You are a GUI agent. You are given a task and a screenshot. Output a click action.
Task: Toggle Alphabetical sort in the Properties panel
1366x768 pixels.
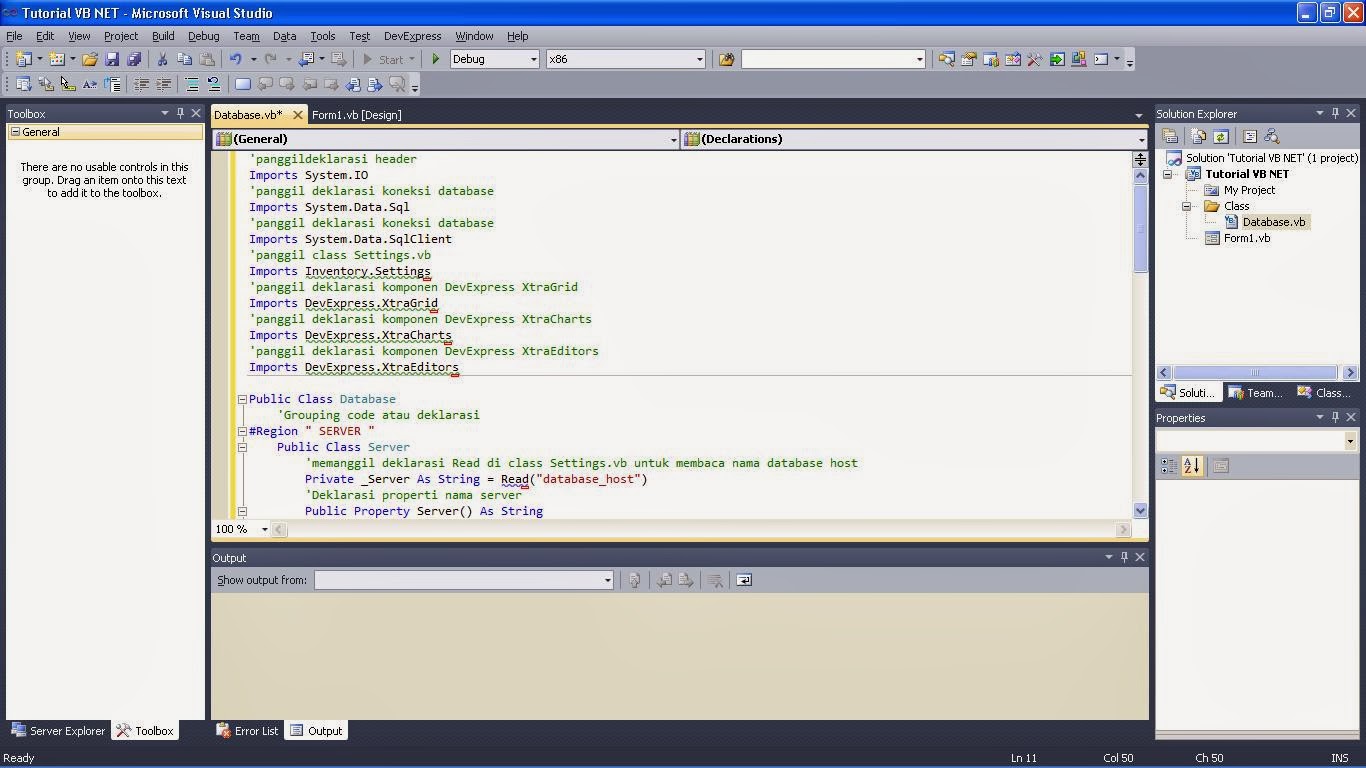(x=1191, y=466)
